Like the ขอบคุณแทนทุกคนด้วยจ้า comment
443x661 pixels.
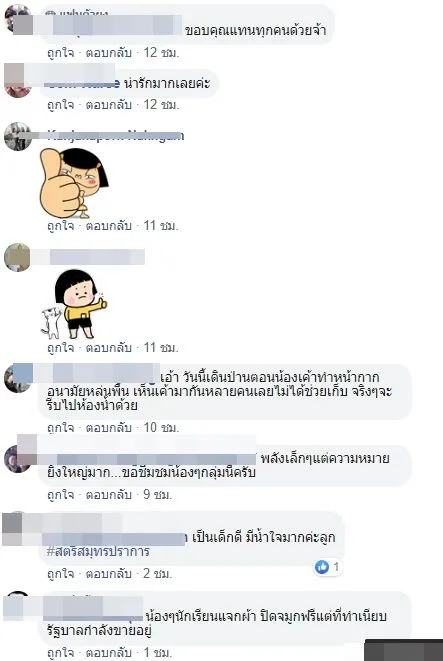coord(60,53)
